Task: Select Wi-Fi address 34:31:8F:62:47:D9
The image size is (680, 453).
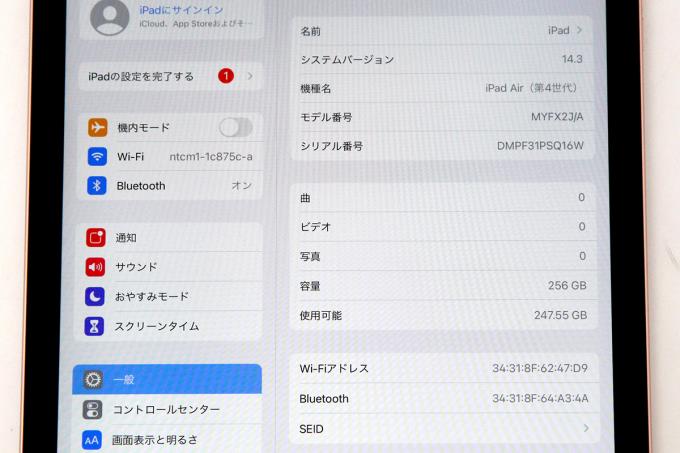Action: point(540,368)
